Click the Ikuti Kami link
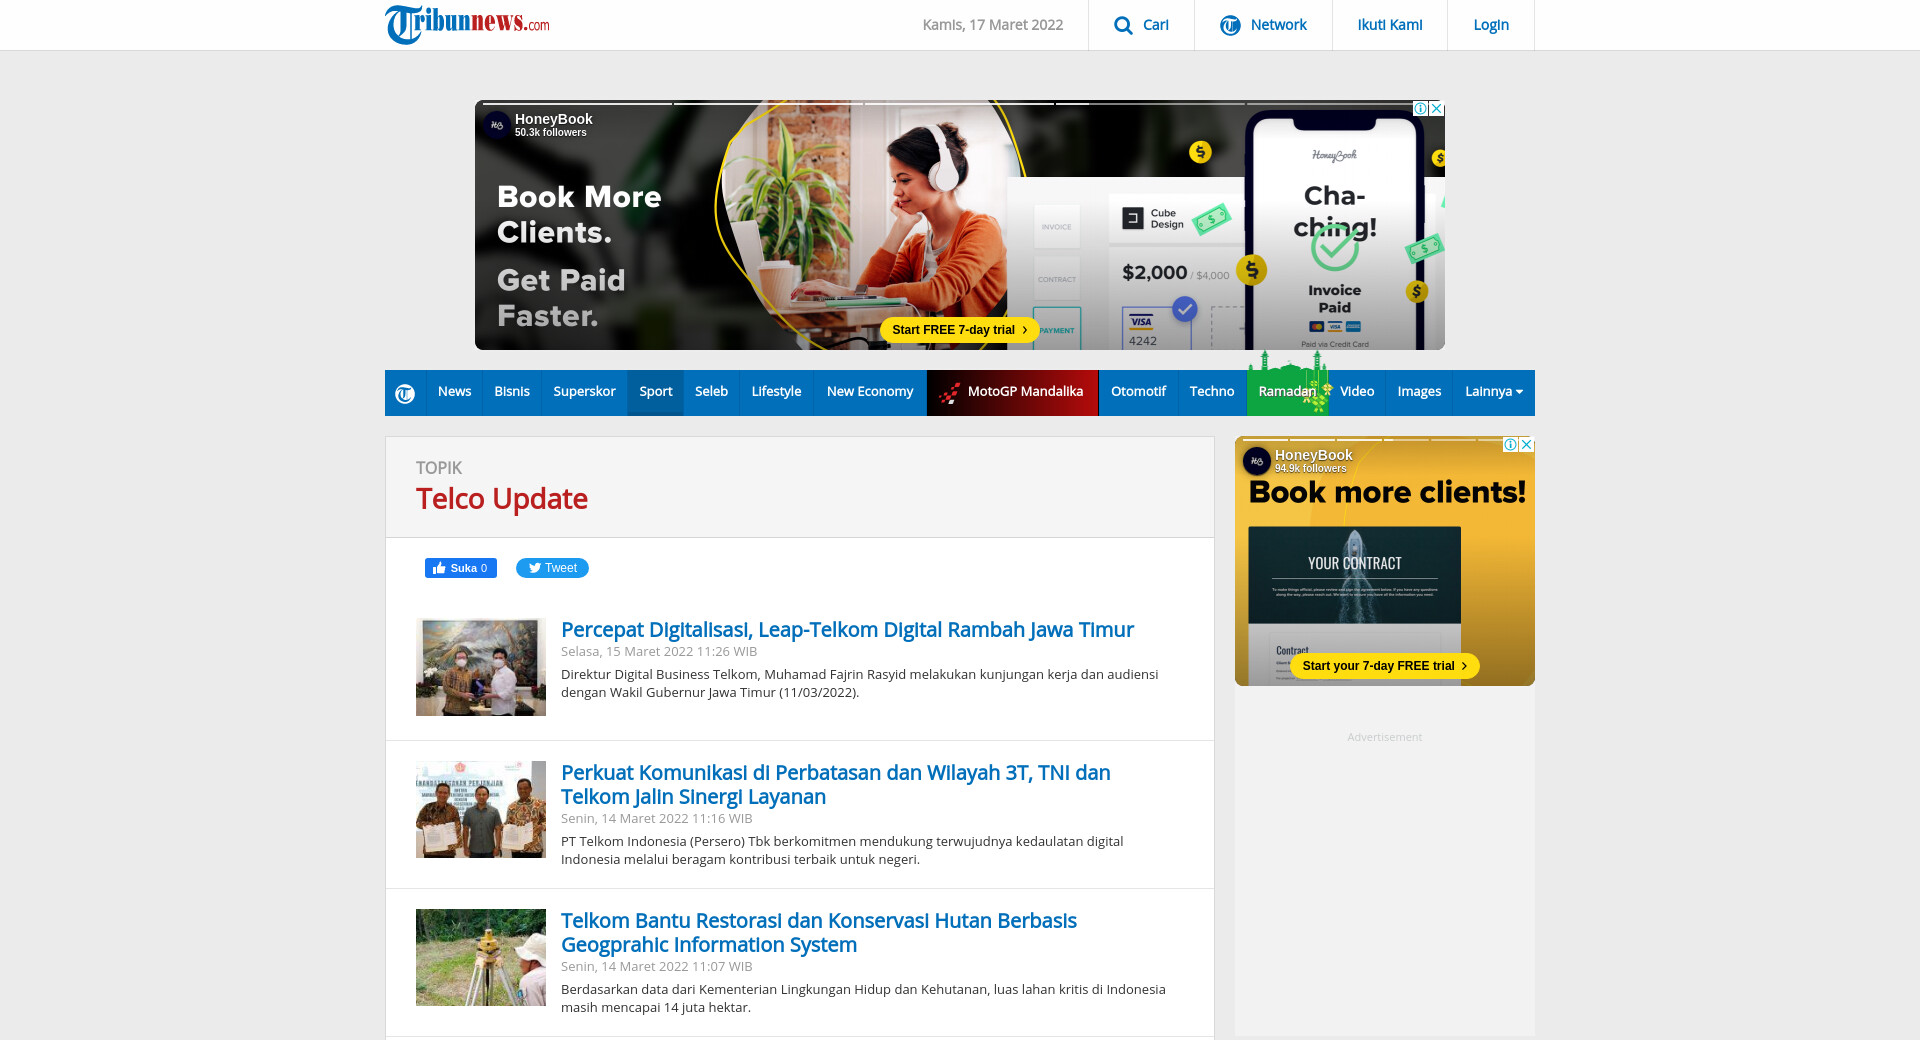The width and height of the screenshot is (1920, 1040). tap(1390, 25)
